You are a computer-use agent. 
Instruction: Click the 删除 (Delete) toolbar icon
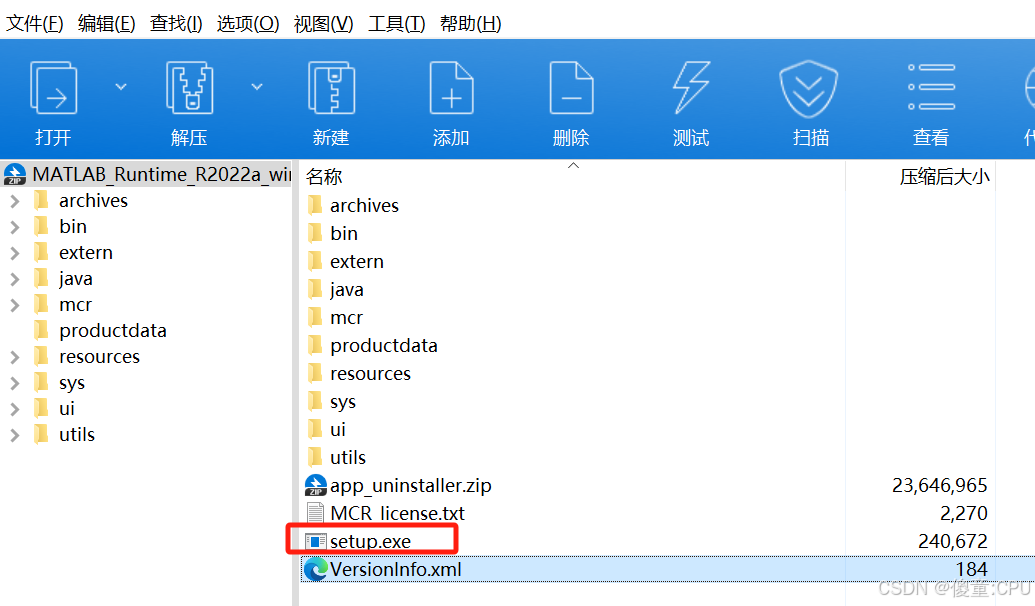pos(572,88)
